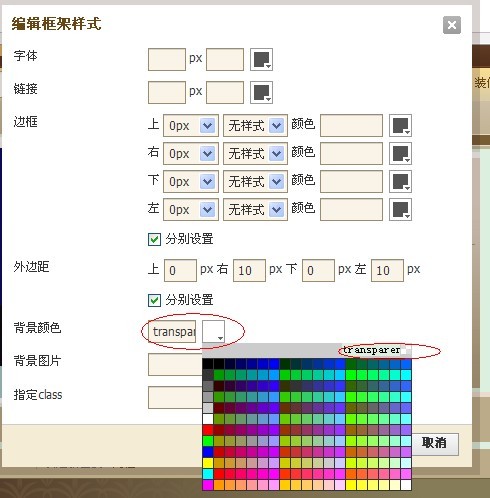Click the 外边距 右 margin field showing 10
Screen dimensions: 490x498
pyautogui.click(x=249, y=270)
